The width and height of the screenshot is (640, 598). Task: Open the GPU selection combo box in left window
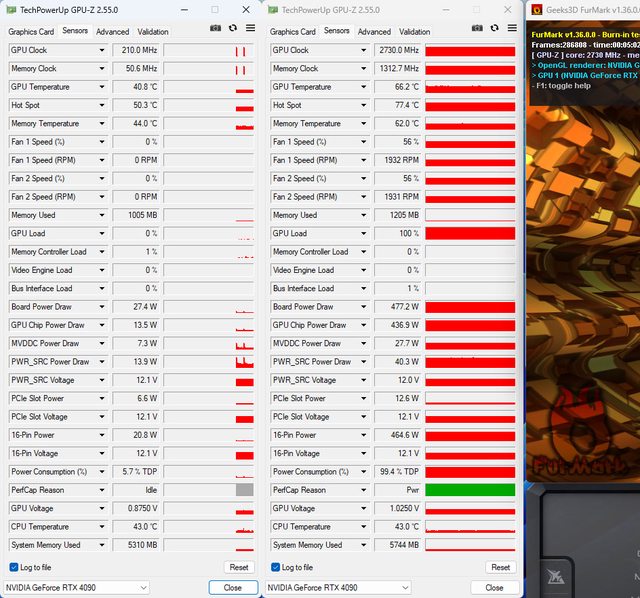click(x=77, y=587)
